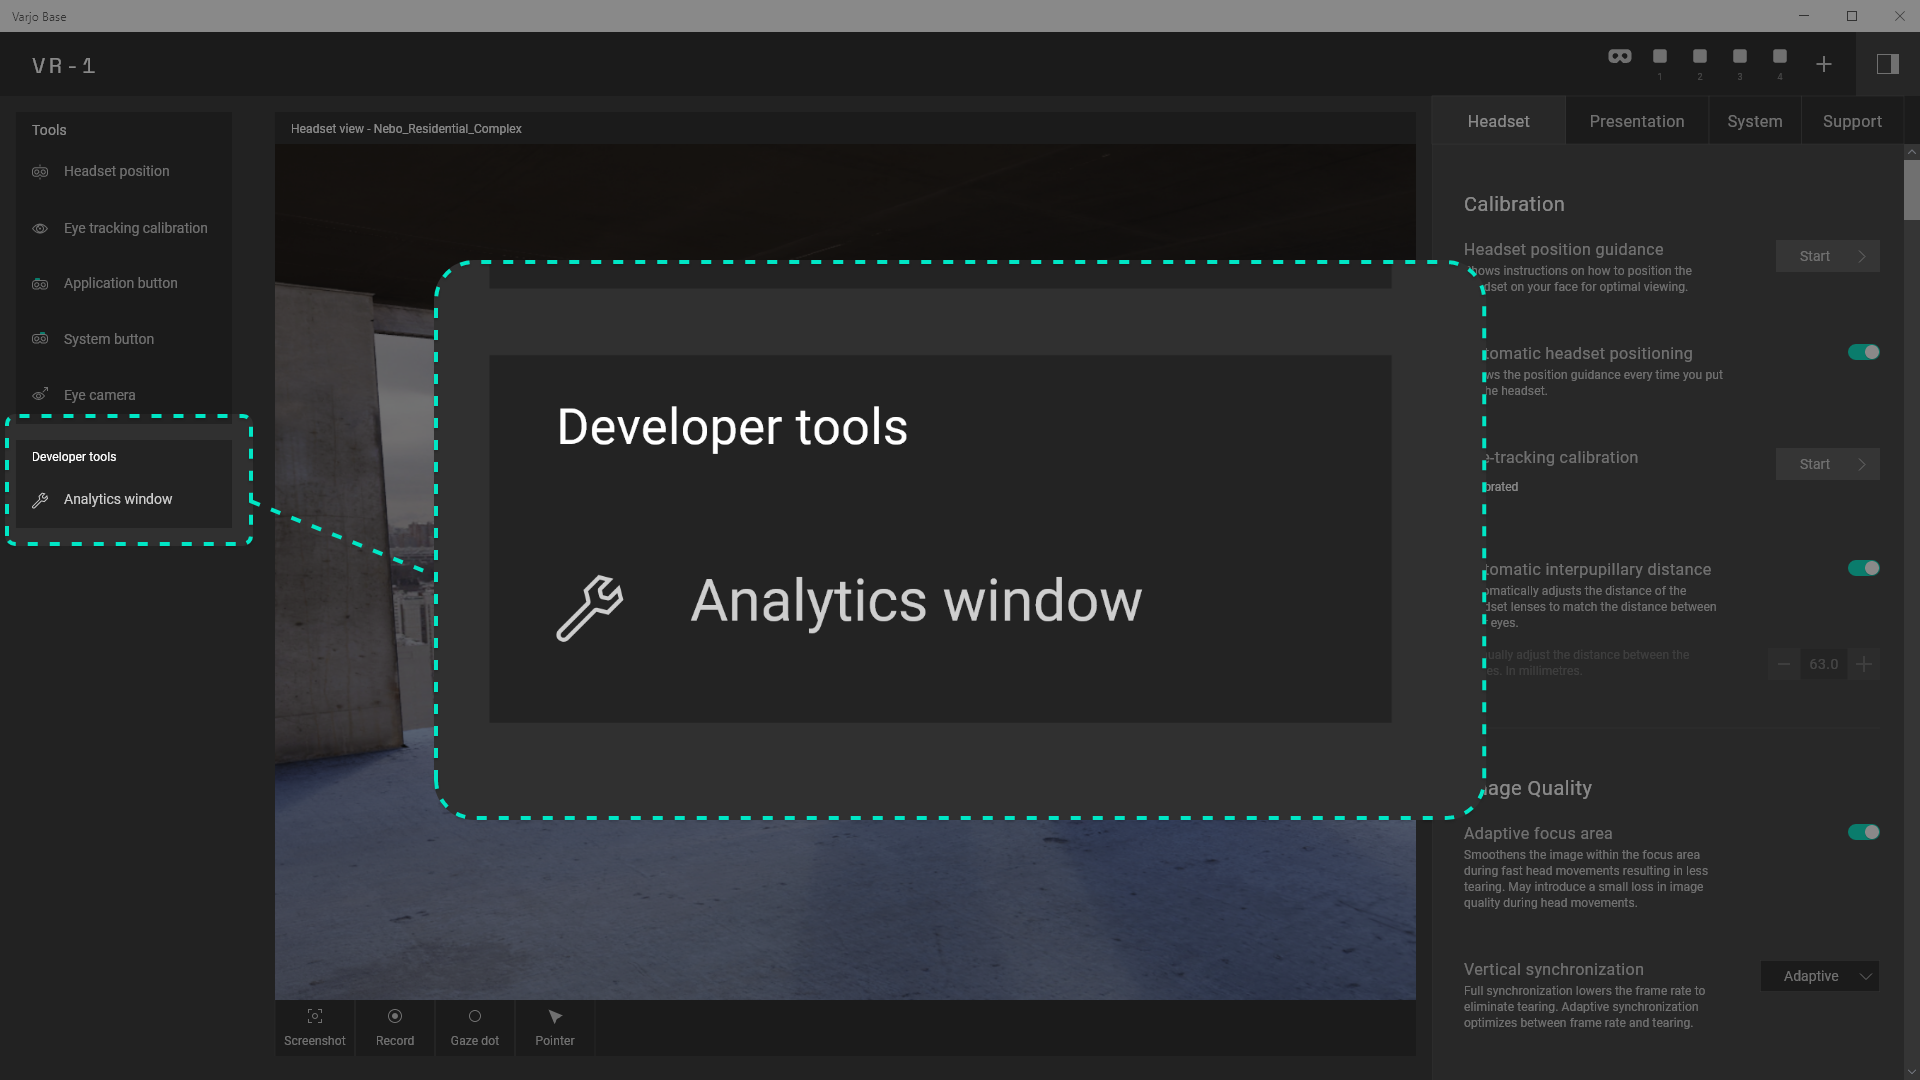Toggle the side panel layout icon

(1888, 64)
